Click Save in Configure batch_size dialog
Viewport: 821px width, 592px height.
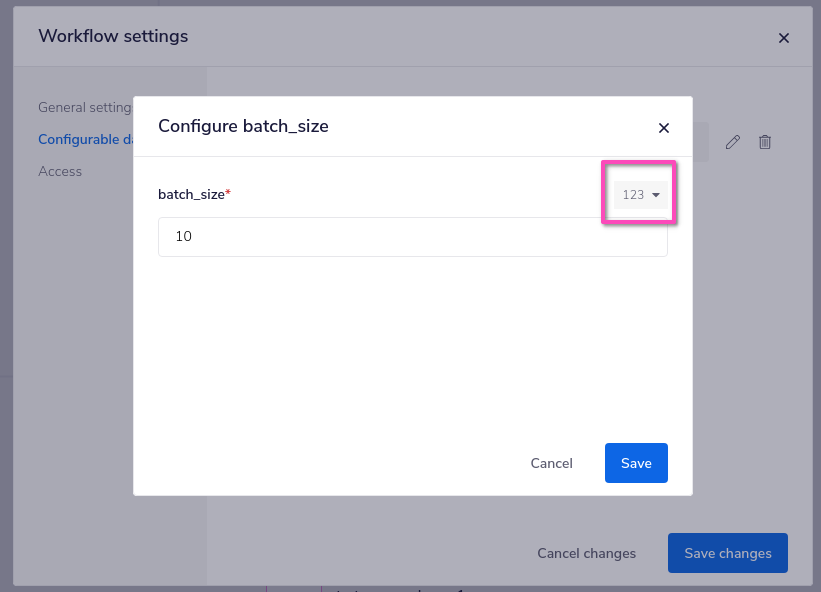coord(636,463)
